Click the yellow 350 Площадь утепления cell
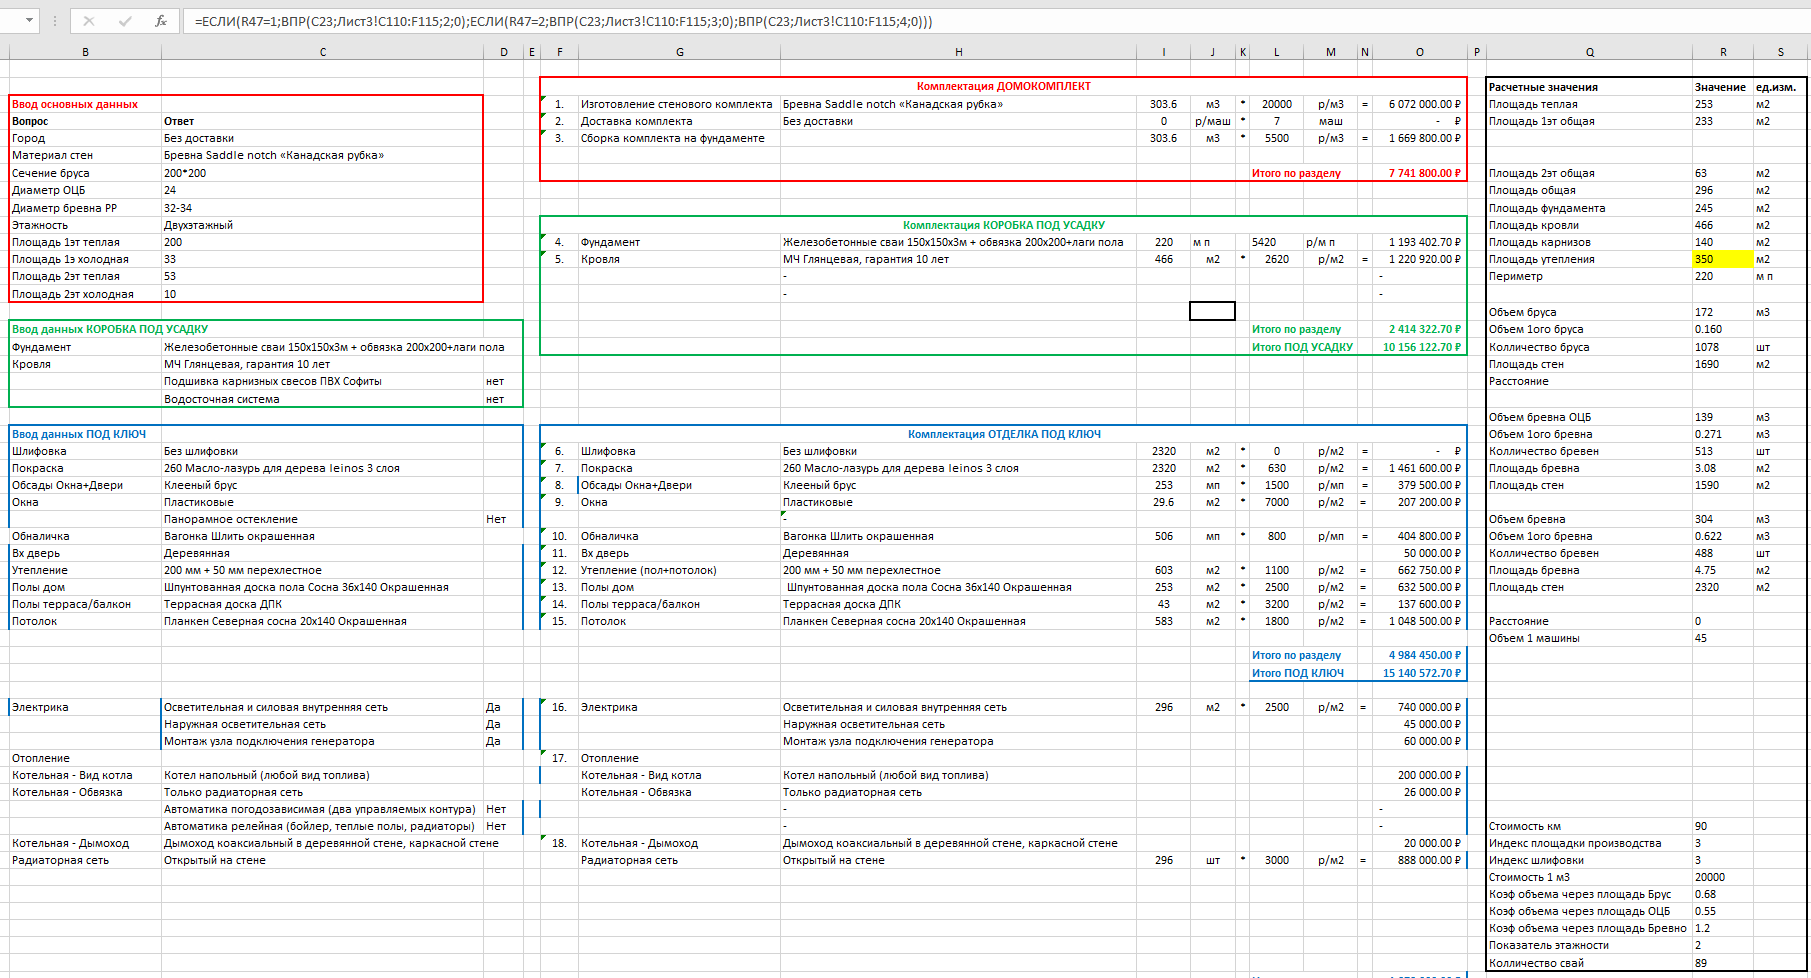The height and width of the screenshot is (978, 1811). [1722, 259]
